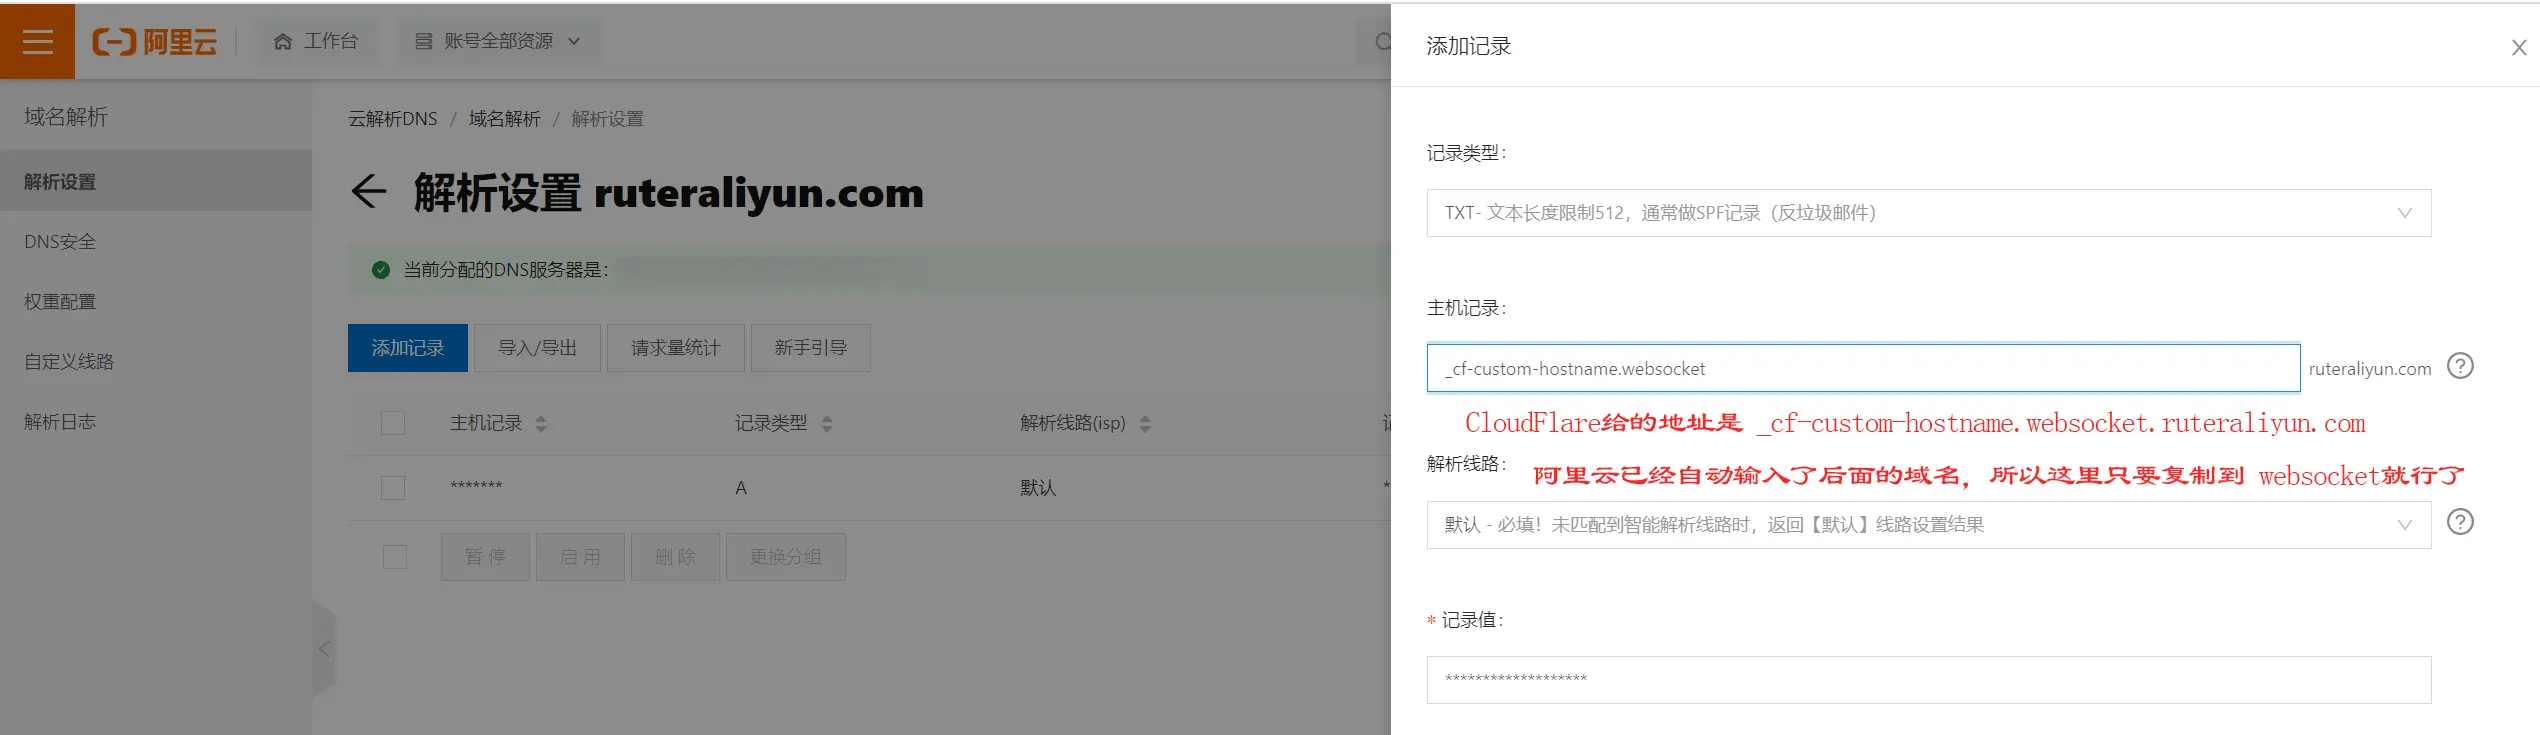This screenshot has height=735, width=2540.
Task: Click the 启用 batch button
Action: click(580, 557)
